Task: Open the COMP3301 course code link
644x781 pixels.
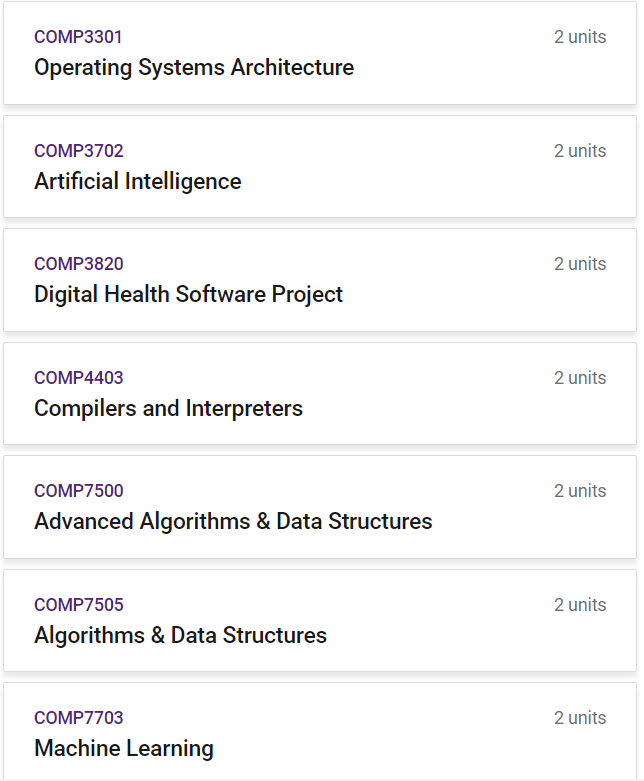Action: click(78, 37)
